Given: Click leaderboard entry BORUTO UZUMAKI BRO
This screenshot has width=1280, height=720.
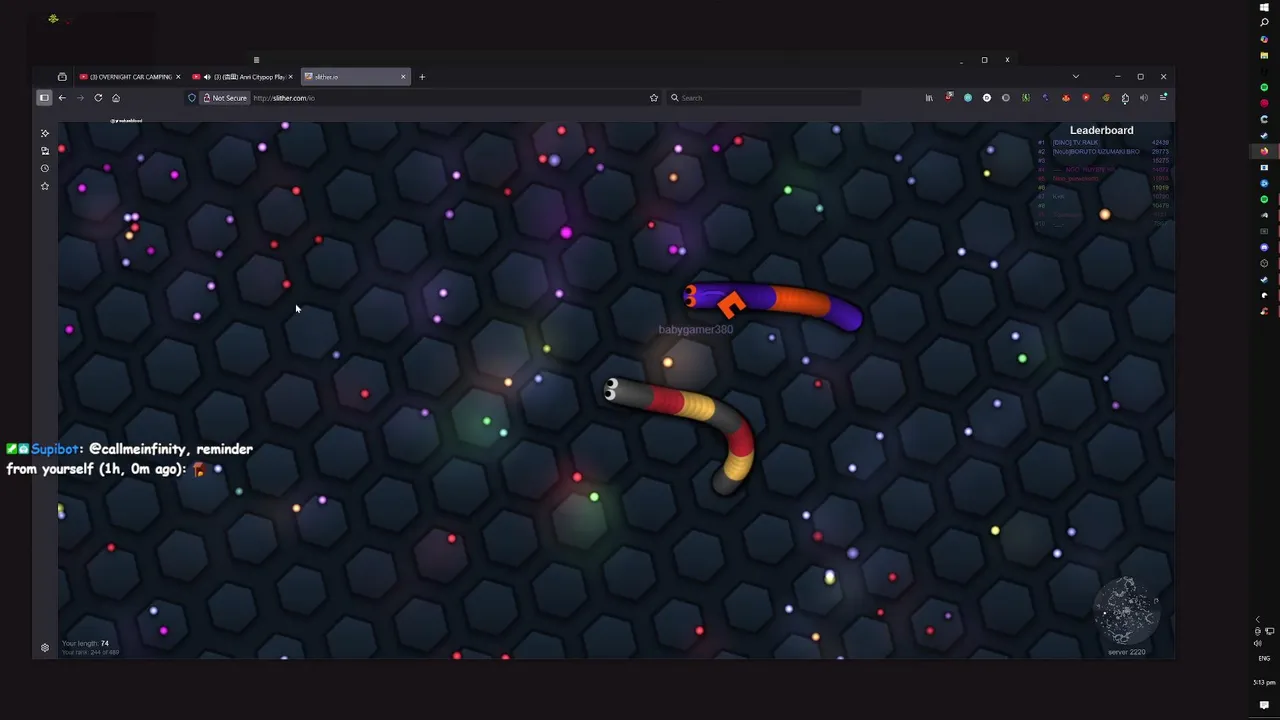Looking at the screenshot, I should pos(1096,151).
